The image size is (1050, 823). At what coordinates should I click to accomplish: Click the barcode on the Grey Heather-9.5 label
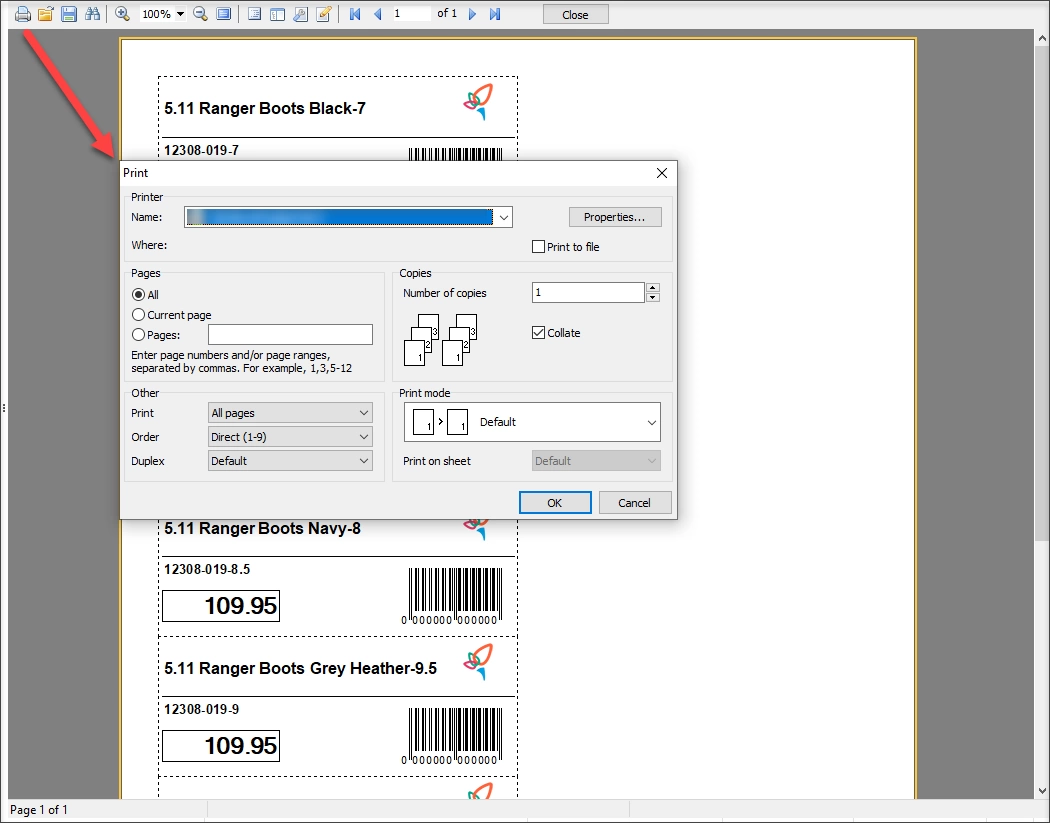pyautogui.click(x=452, y=736)
